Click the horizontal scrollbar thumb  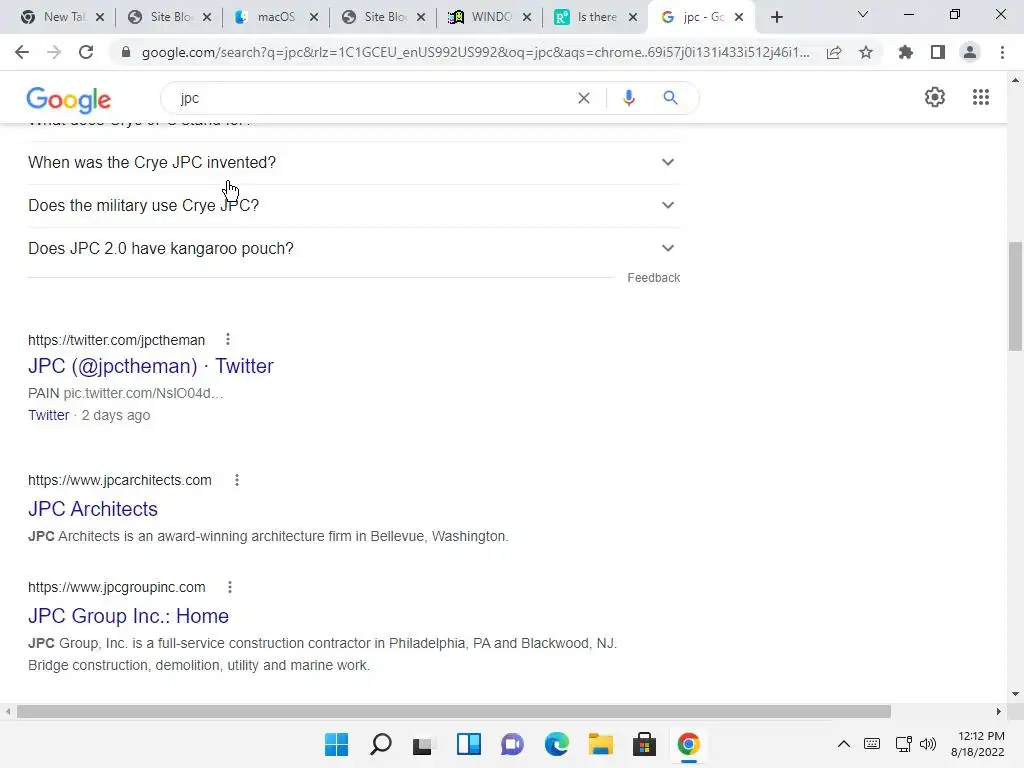[x=454, y=711]
